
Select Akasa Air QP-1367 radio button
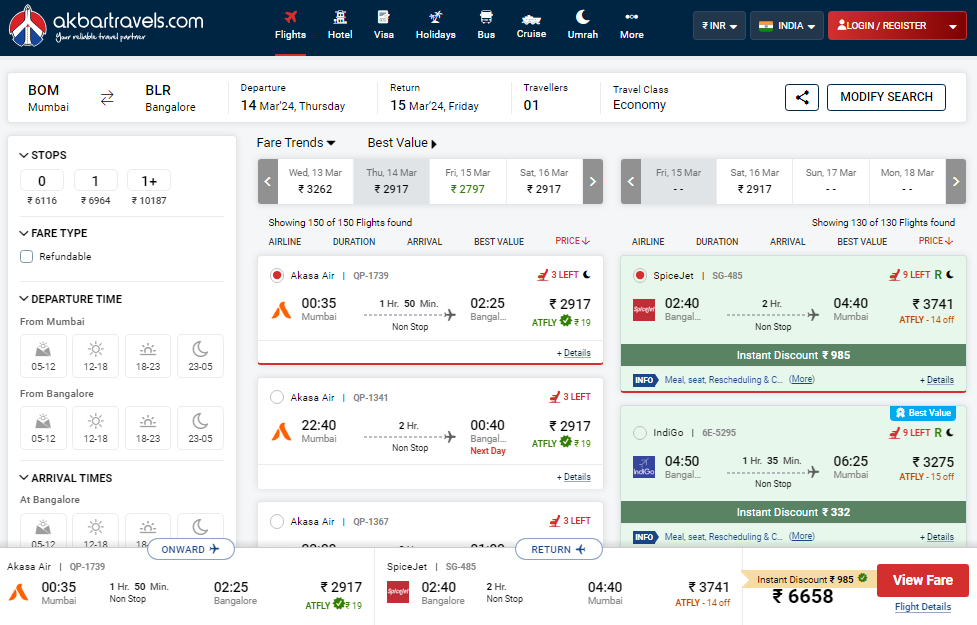277,522
